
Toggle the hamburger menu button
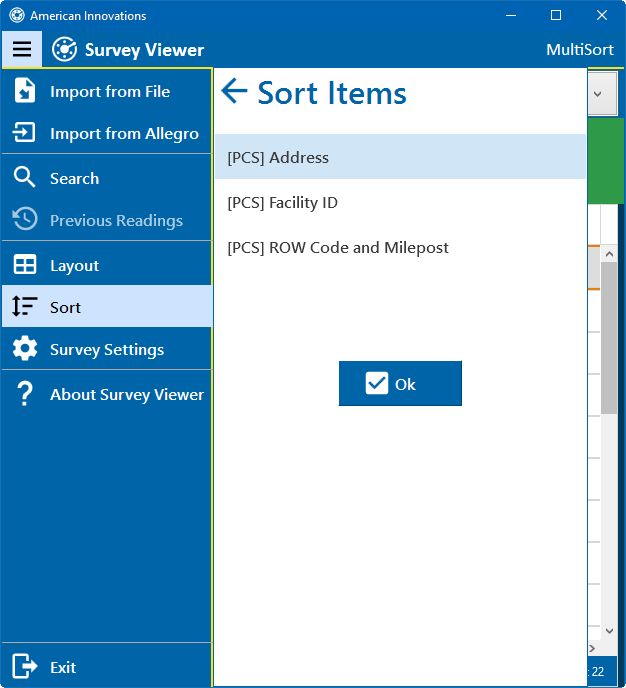[21, 49]
